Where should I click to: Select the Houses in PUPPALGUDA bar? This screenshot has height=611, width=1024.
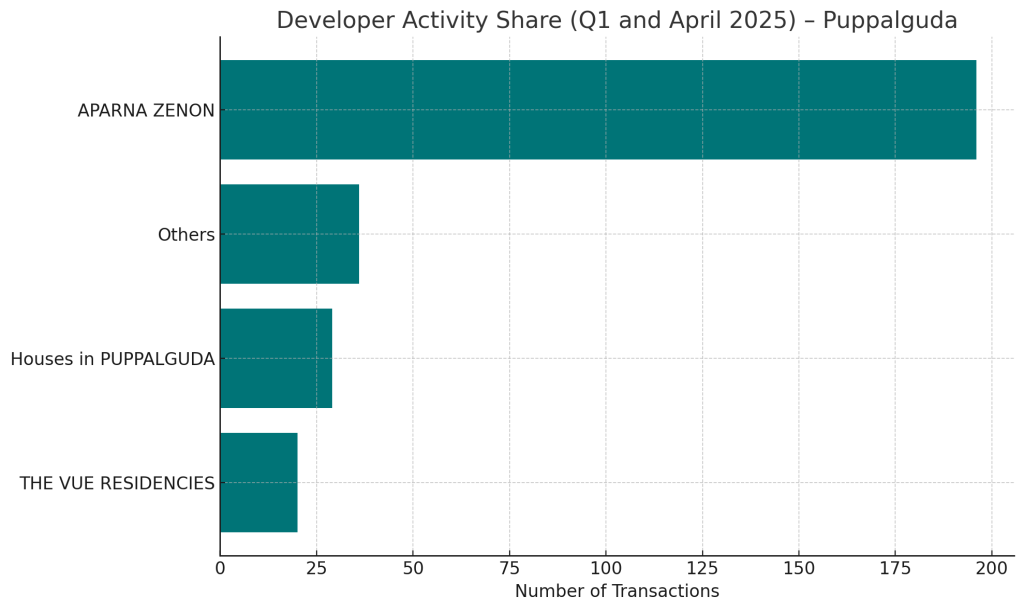(x=276, y=358)
